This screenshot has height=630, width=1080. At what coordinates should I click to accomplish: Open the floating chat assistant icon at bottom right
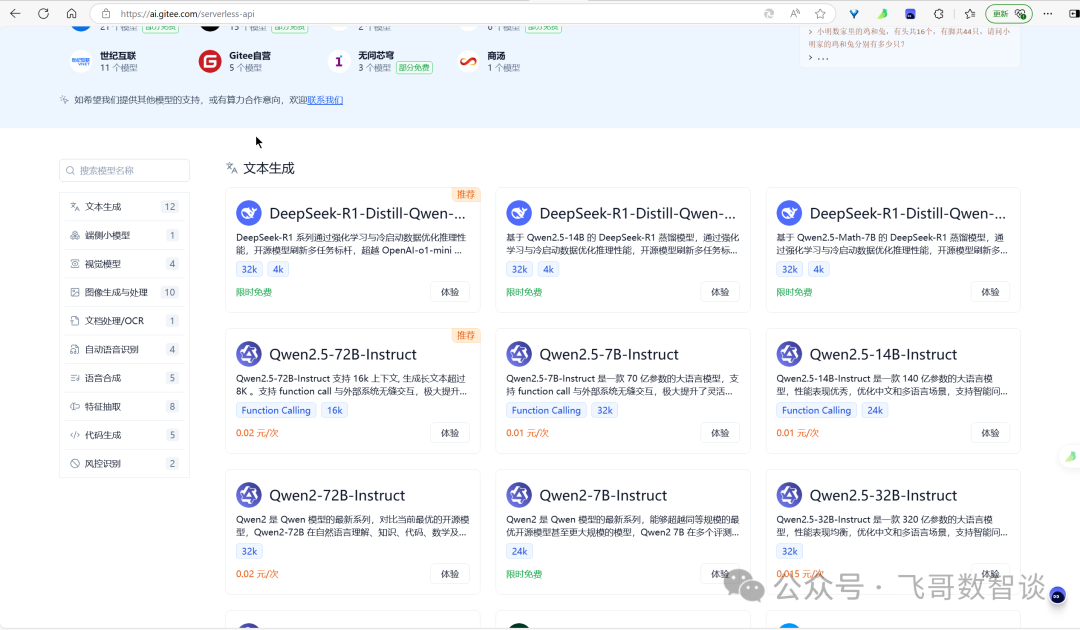point(1057,596)
